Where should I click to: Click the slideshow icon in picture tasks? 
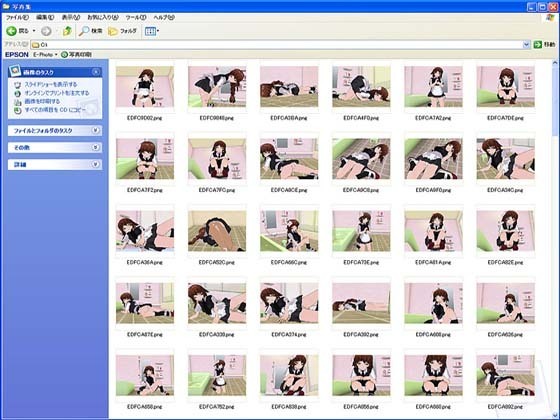[x=18, y=85]
